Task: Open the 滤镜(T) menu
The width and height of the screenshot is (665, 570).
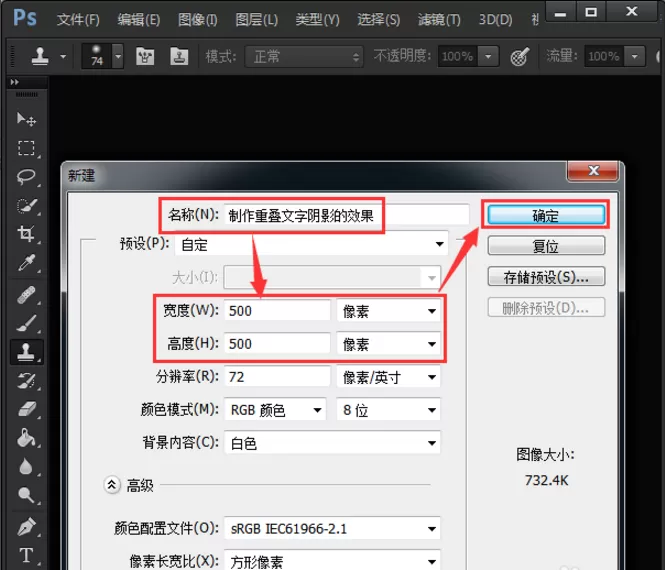Action: click(x=439, y=20)
